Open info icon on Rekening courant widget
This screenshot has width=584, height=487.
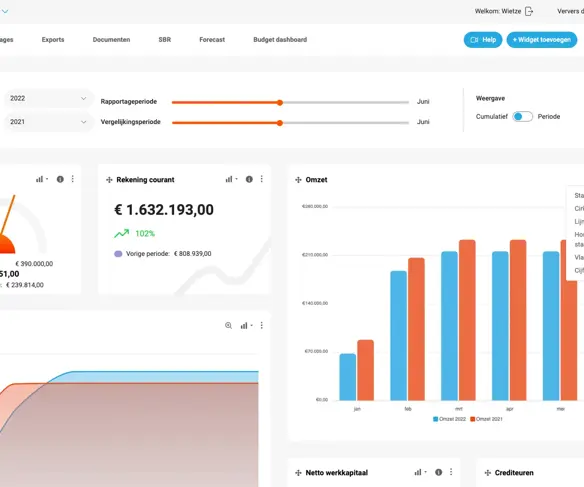pos(249,179)
